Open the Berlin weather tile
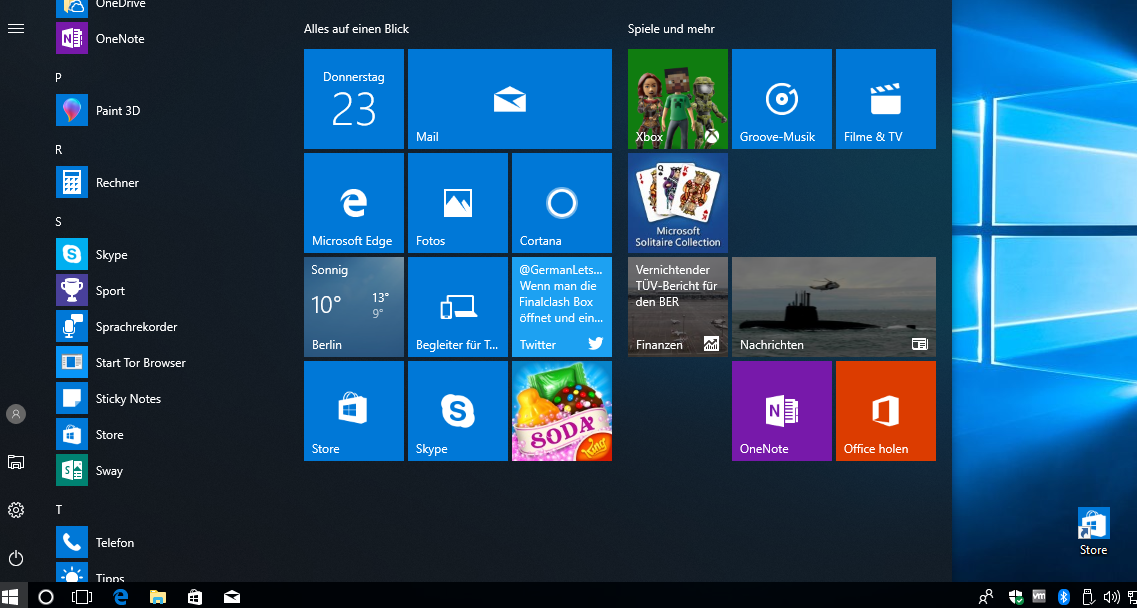This screenshot has width=1137, height=608. point(353,307)
